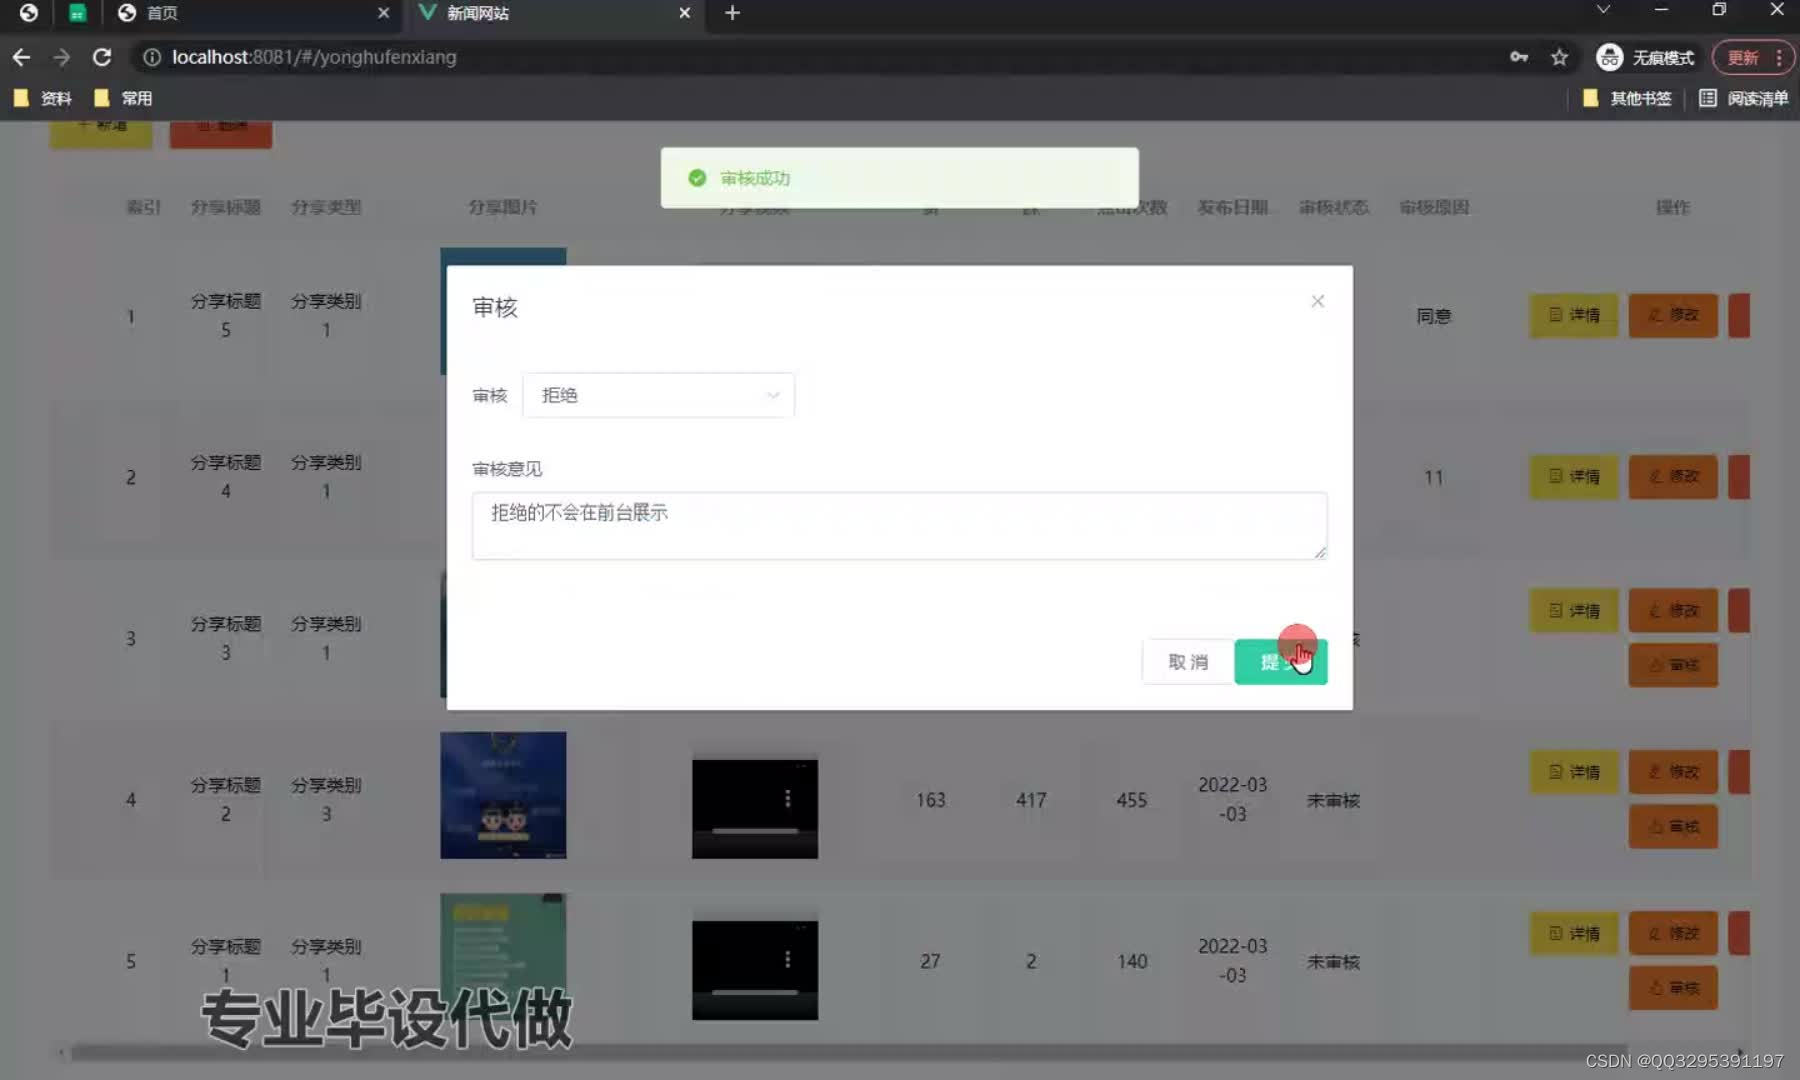Go forward with the browser forward arrow
This screenshot has width=1800, height=1080.
(62, 57)
